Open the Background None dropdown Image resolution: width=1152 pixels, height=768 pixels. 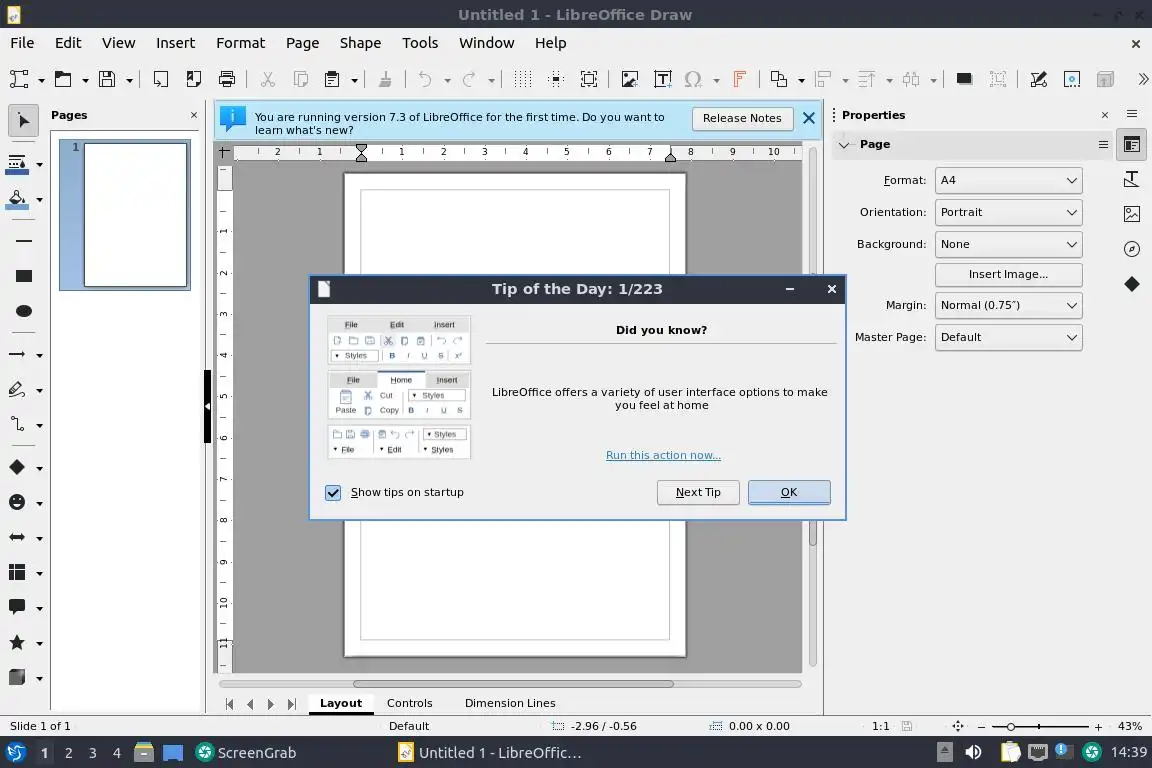point(1008,244)
